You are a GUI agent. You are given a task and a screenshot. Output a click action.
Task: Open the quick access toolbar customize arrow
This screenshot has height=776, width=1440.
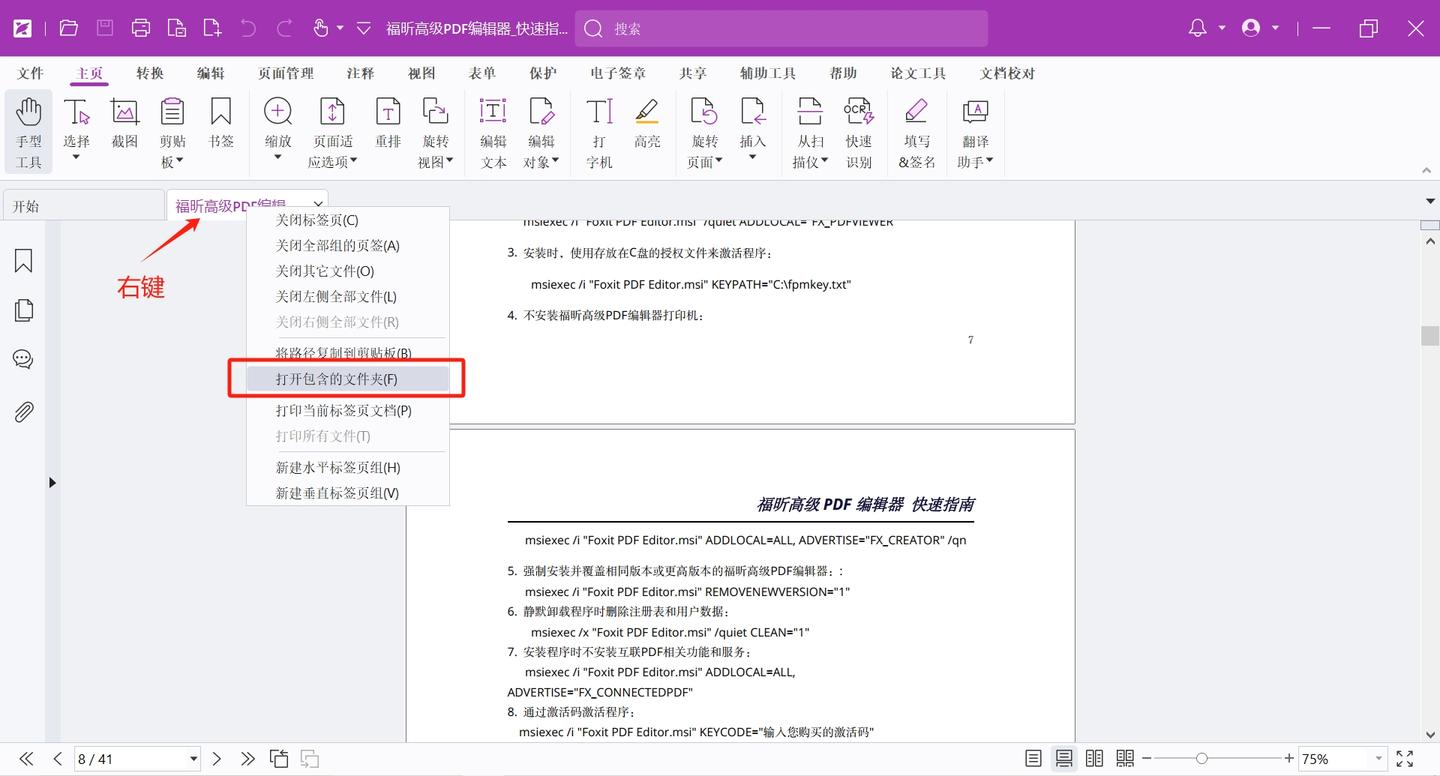(x=364, y=28)
